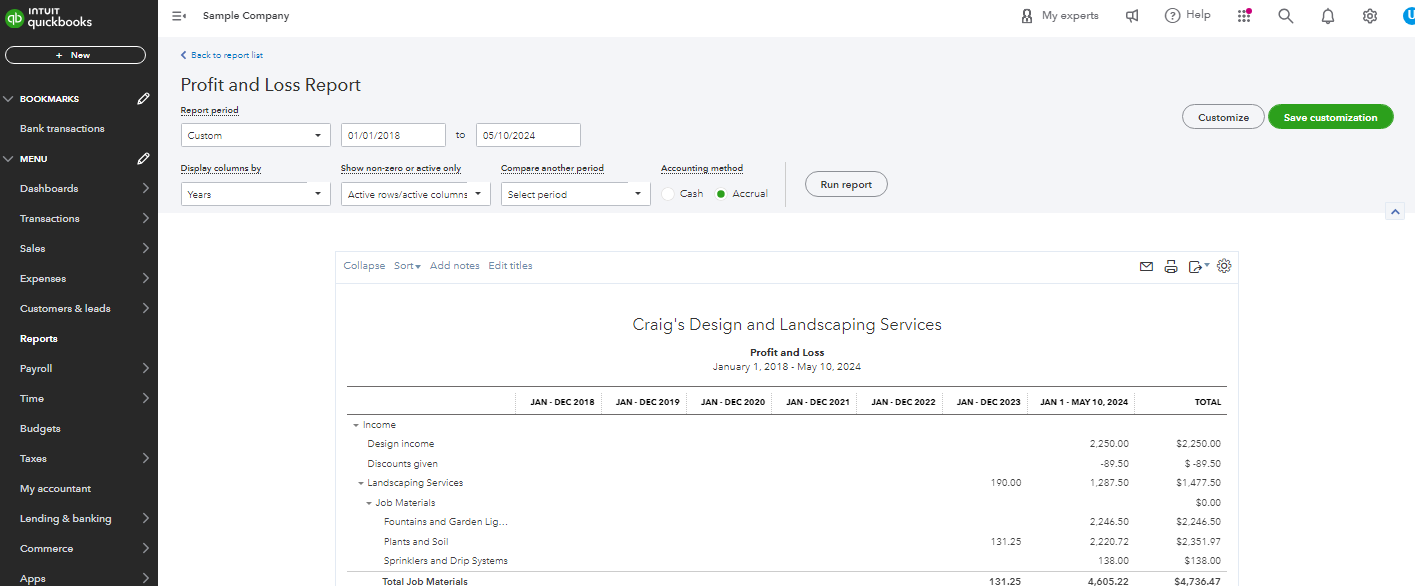Click the end date 05/10/2024 field
This screenshot has height=586, width=1415.
pyautogui.click(x=528, y=135)
